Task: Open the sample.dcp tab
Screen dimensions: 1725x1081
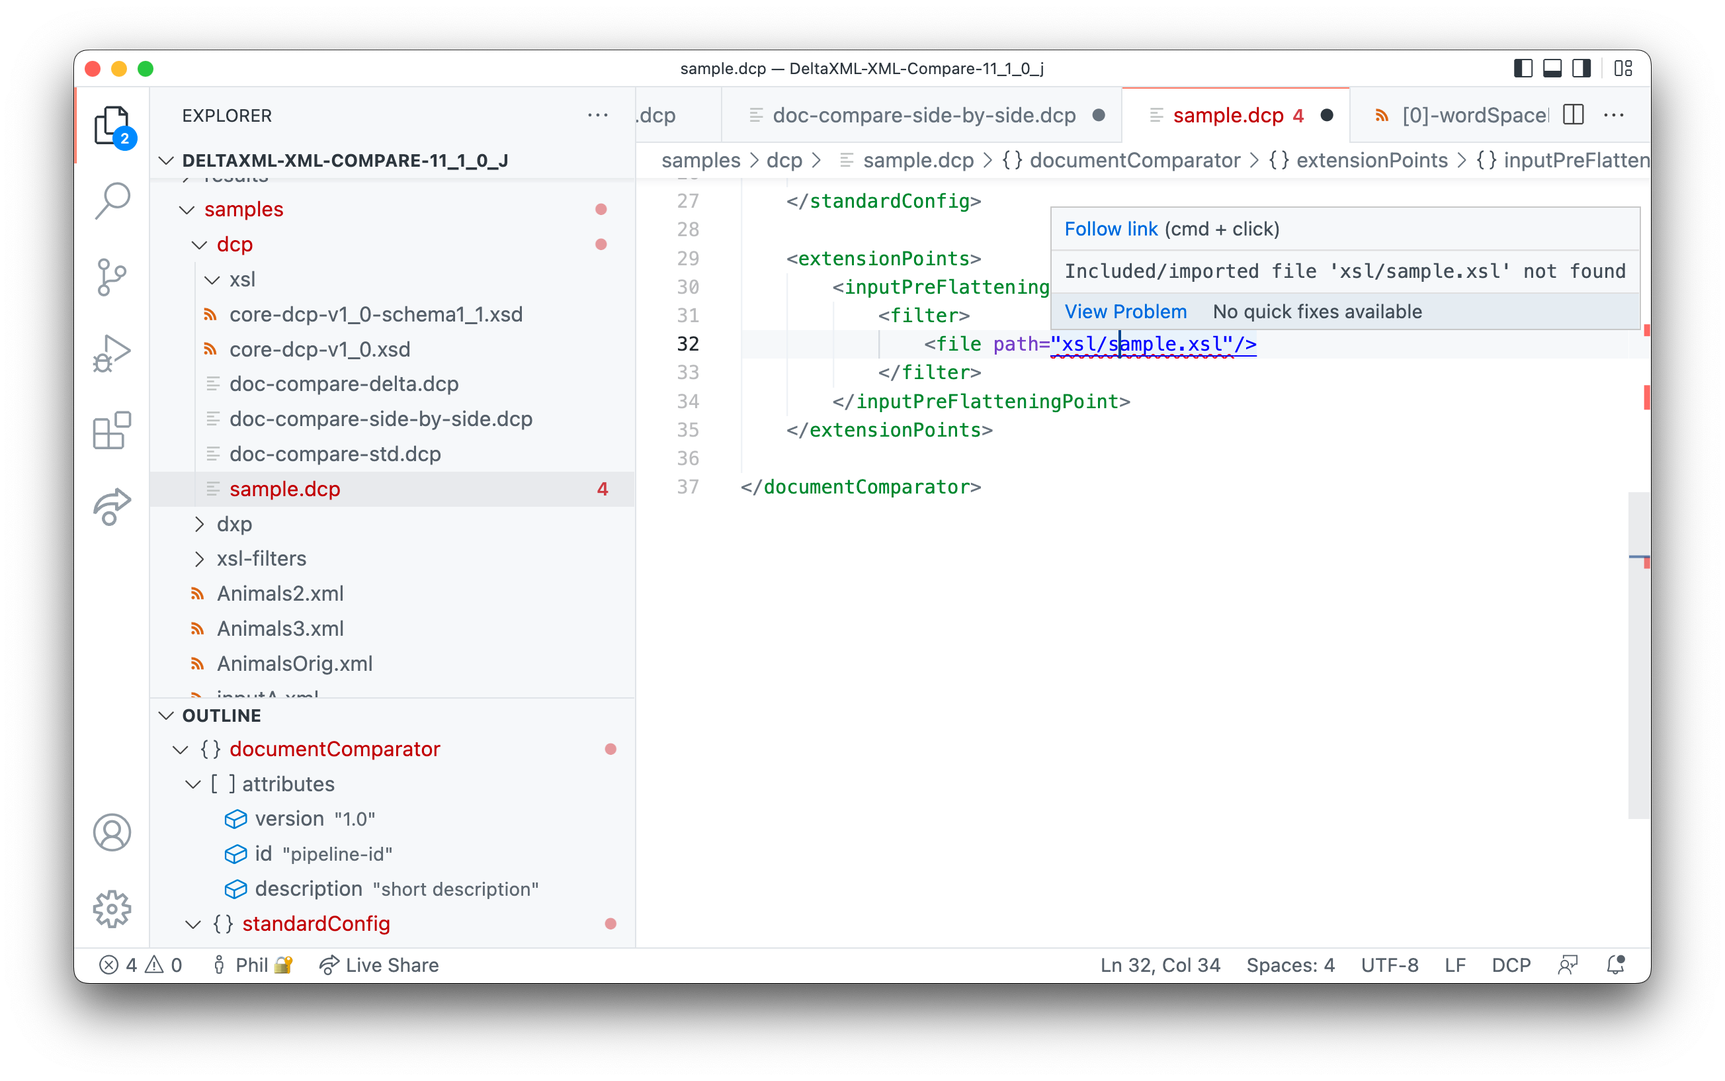Action: pos(1228,114)
